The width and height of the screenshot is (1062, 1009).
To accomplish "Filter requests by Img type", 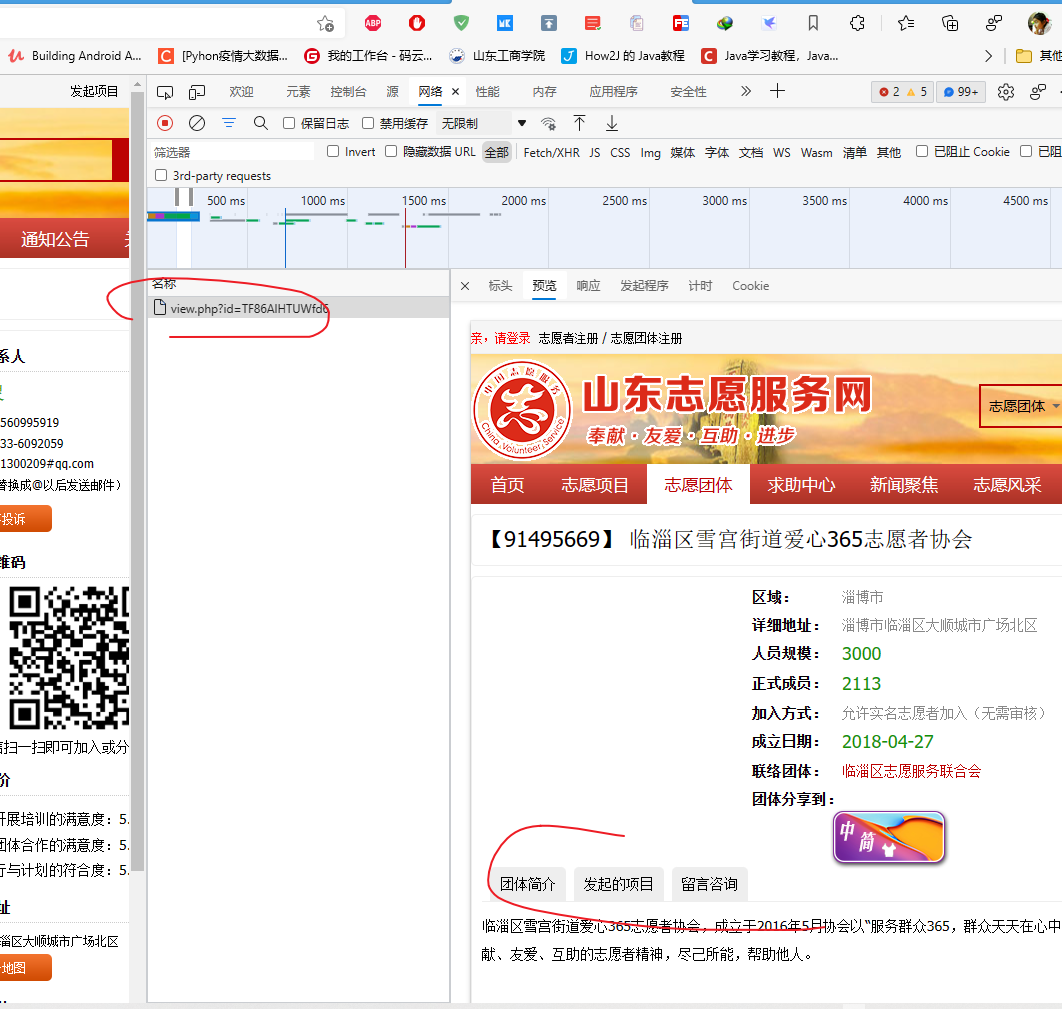I will (x=650, y=152).
